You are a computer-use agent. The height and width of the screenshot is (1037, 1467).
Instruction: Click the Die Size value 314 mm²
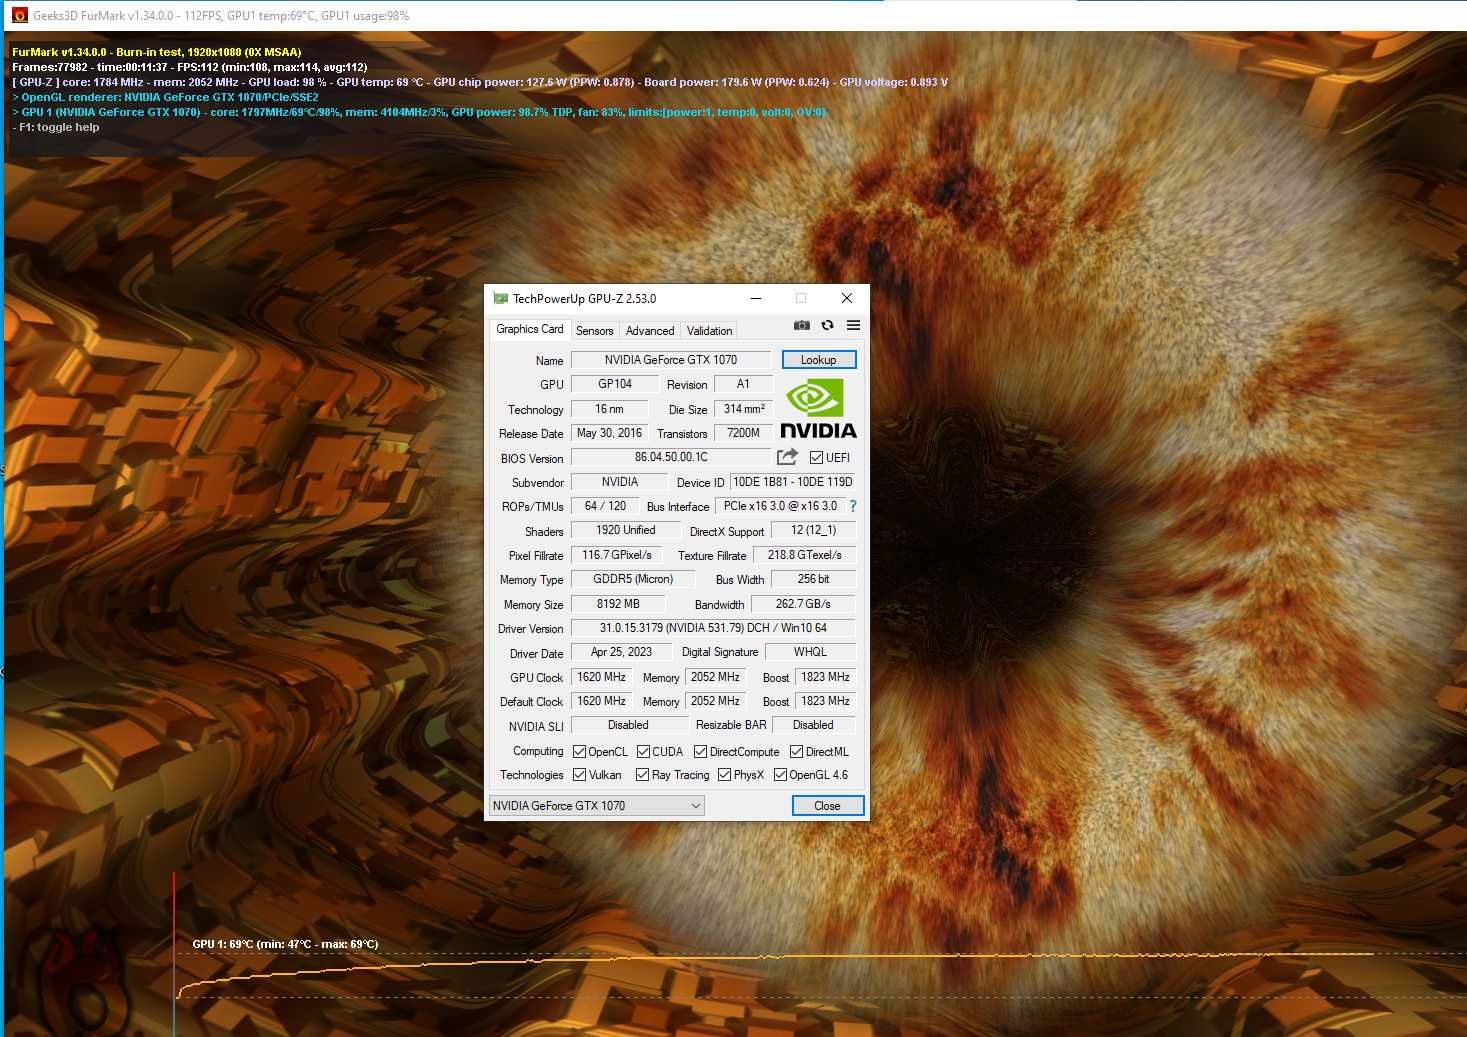click(744, 409)
